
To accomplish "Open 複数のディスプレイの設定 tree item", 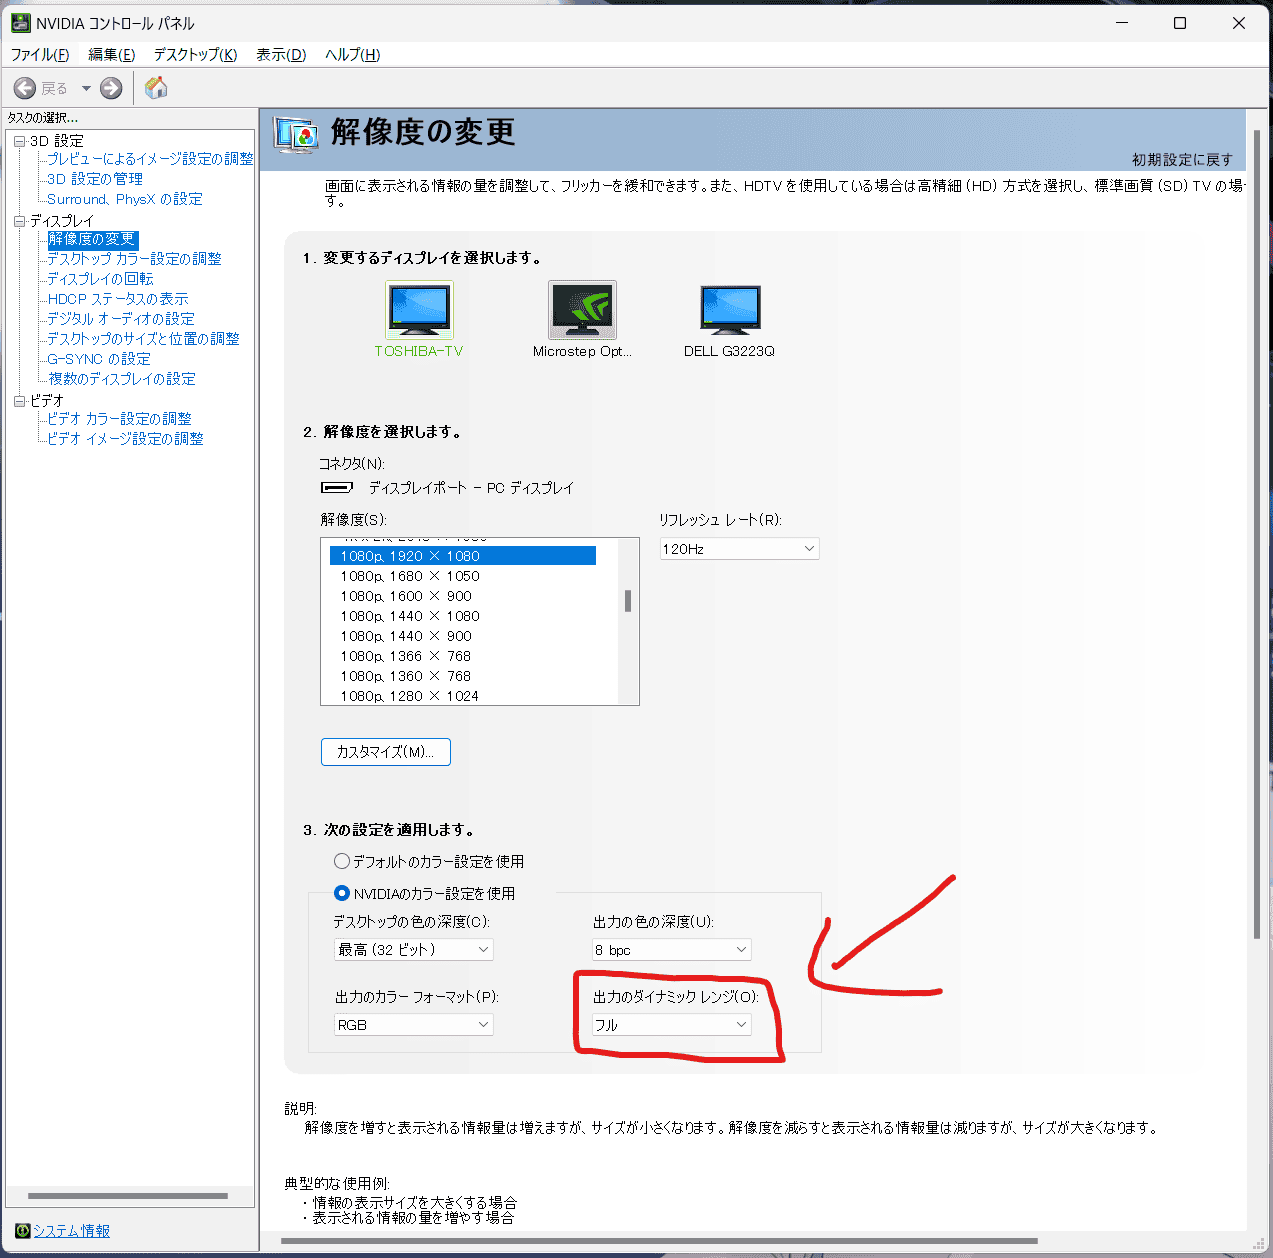I will [122, 379].
